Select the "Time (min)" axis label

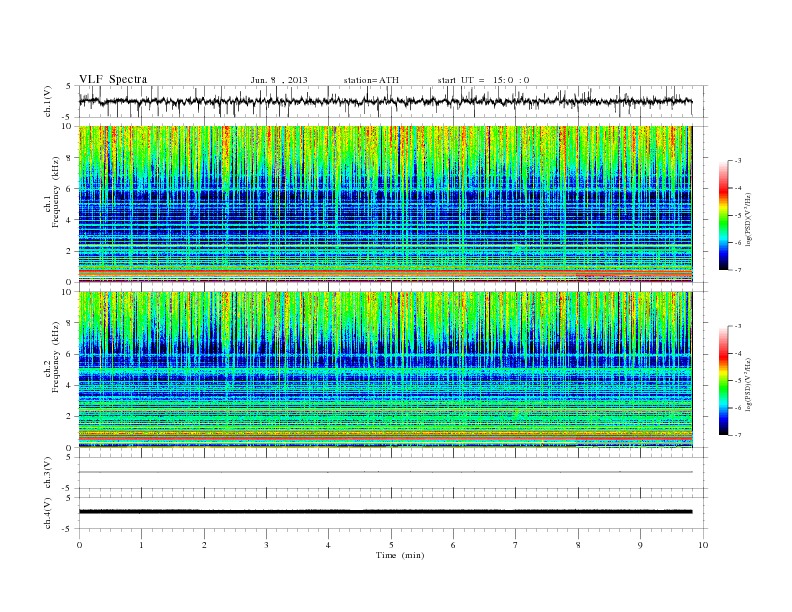pos(400,555)
